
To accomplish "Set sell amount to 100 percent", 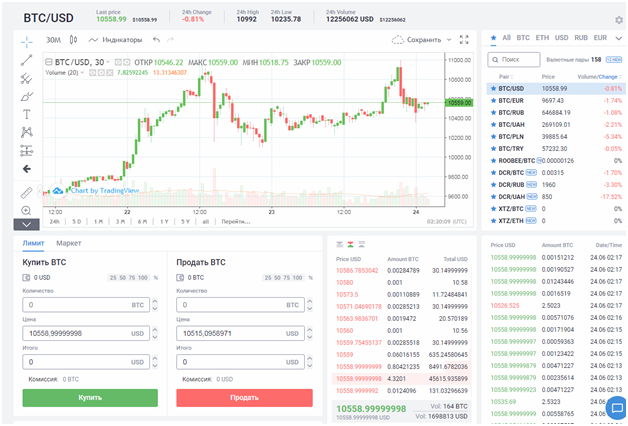I will pyautogui.click(x=298, y=277).
